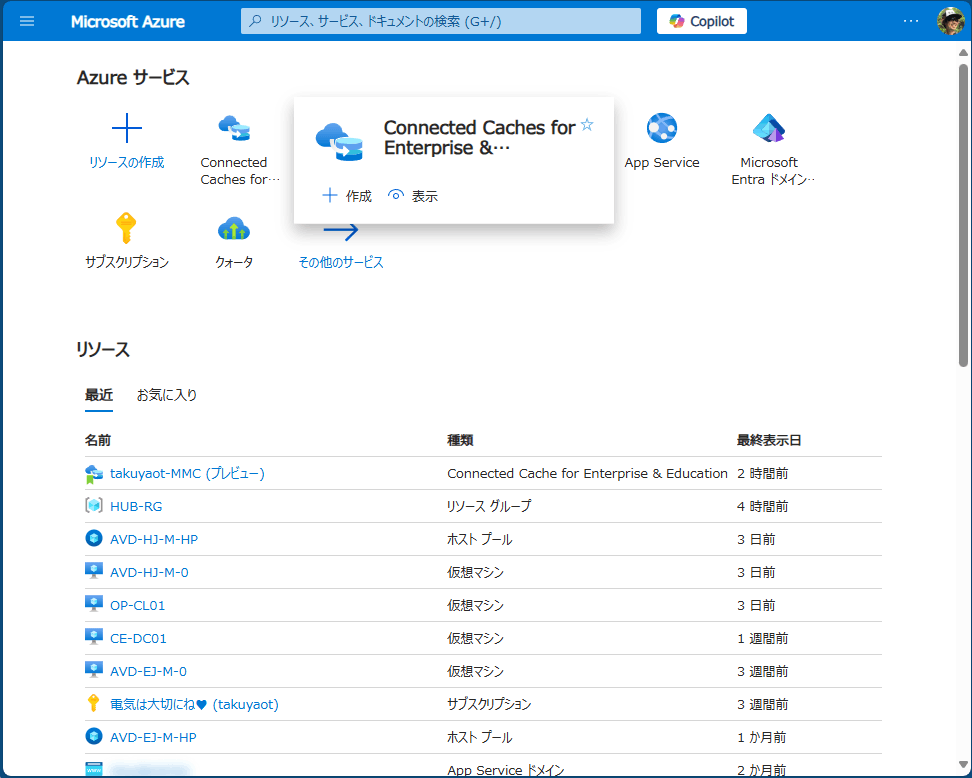Click the 1 か月前 cell
This screenshot has height=778, width=972.
tap(762, 737)
